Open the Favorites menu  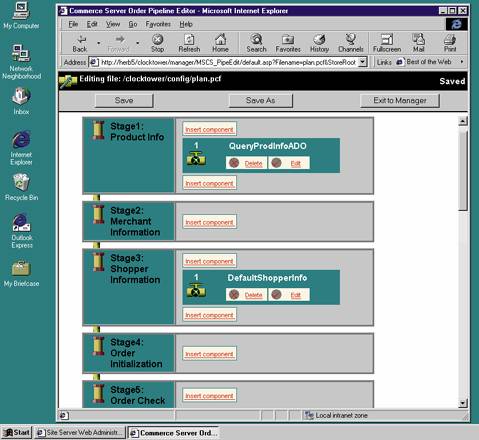pyautogui.click(x=158, y=24)
